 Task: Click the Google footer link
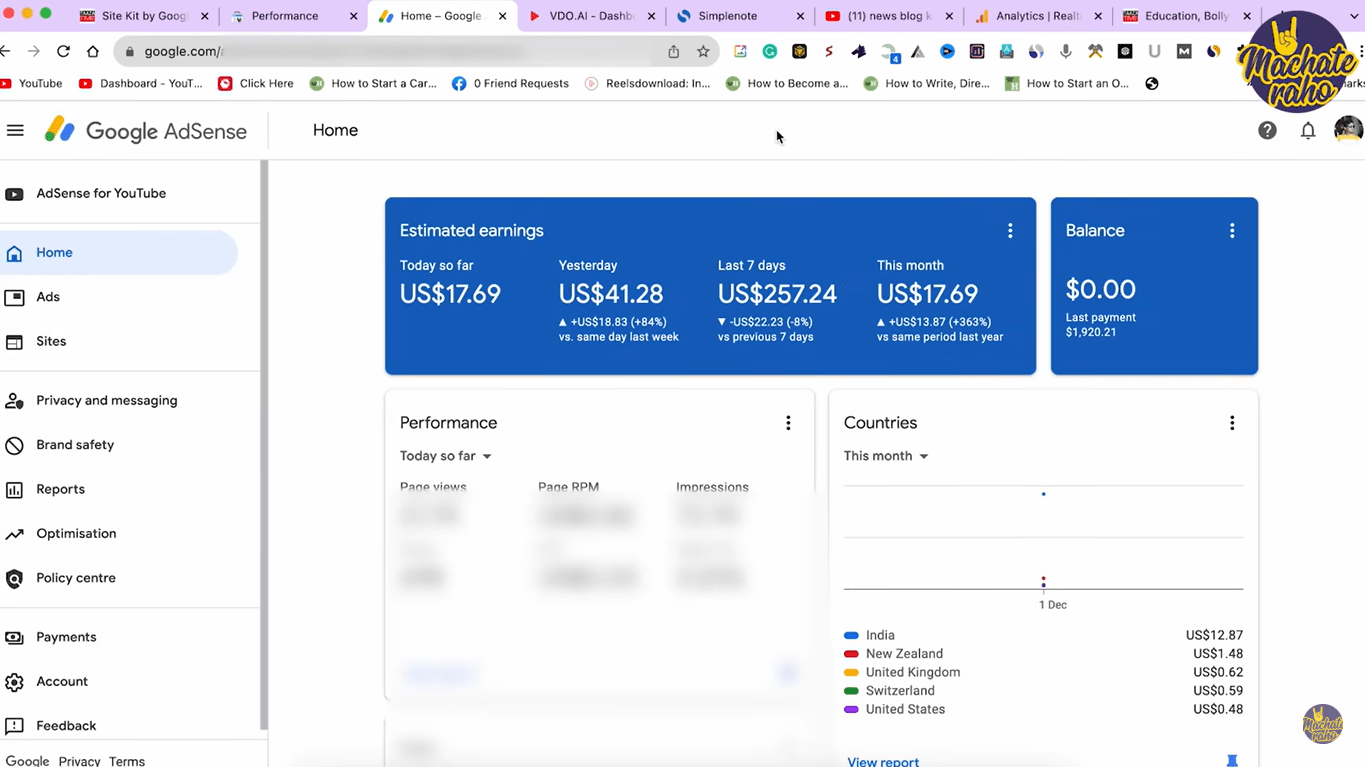(x=27, y=761)
